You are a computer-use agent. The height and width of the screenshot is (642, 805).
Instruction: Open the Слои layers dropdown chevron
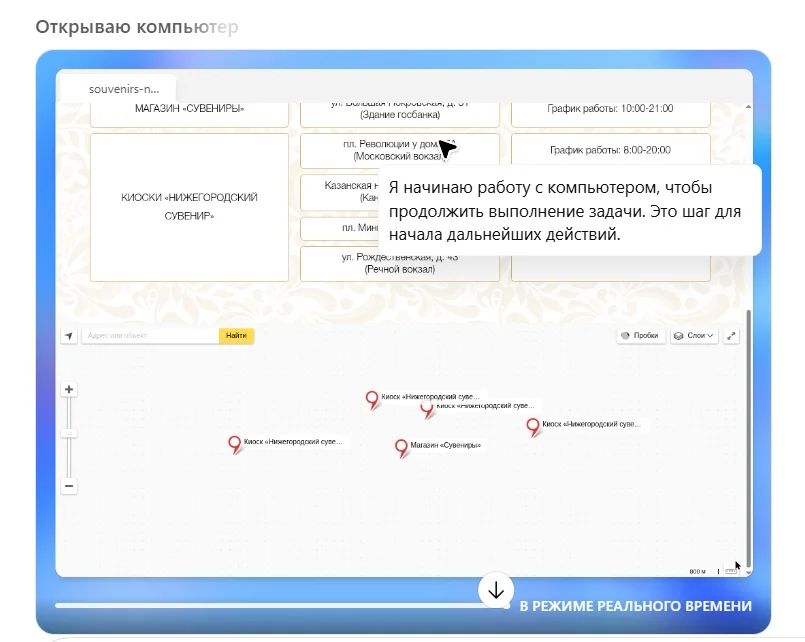pyautogui.click(x=710, y=335)
